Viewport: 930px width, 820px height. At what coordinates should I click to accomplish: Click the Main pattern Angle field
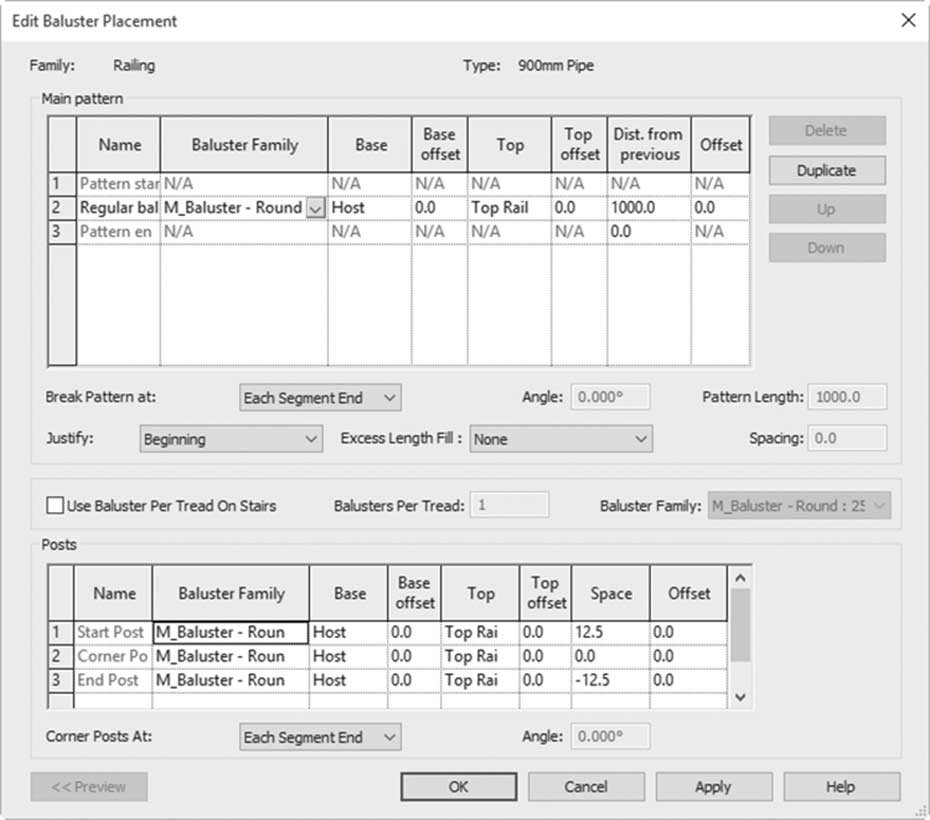click(610, 397)
